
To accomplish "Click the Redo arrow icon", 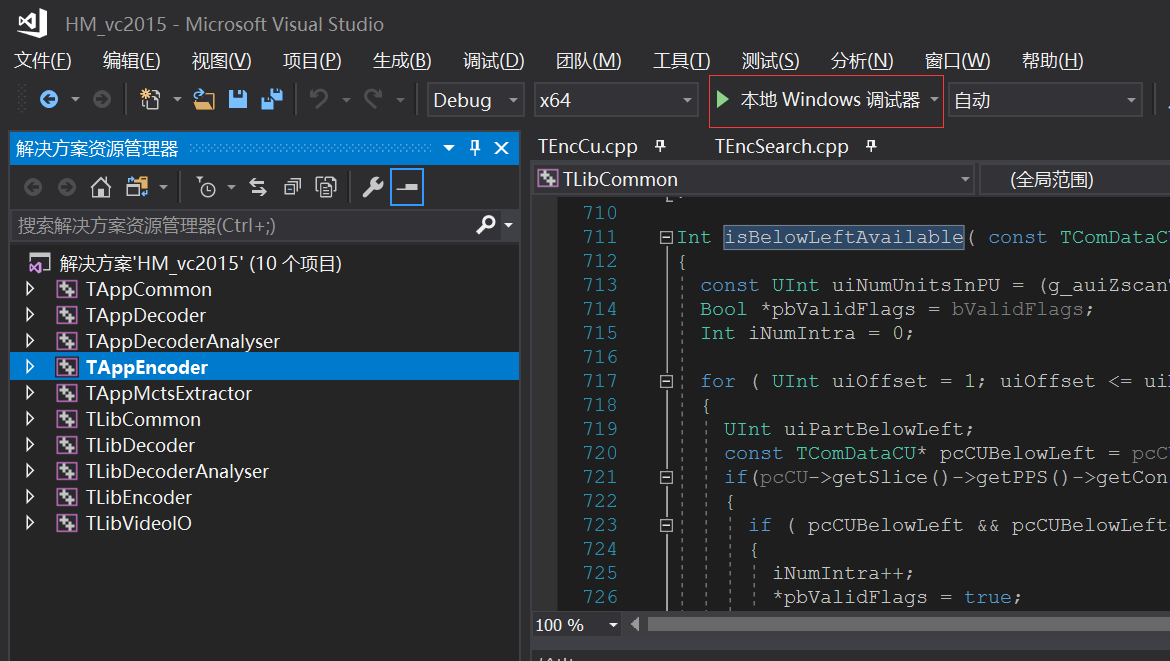I will click(373, 99).
